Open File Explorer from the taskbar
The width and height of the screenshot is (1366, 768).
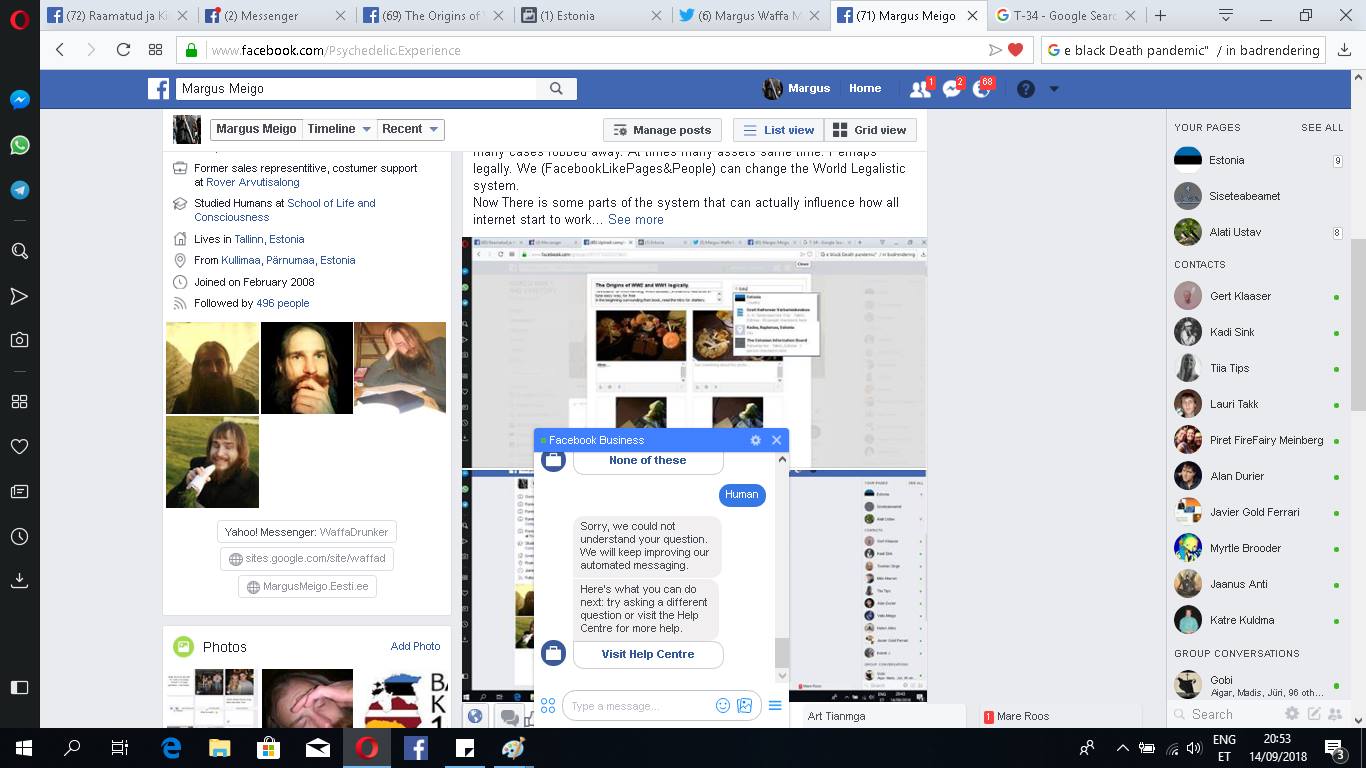(x=219, y=748)
